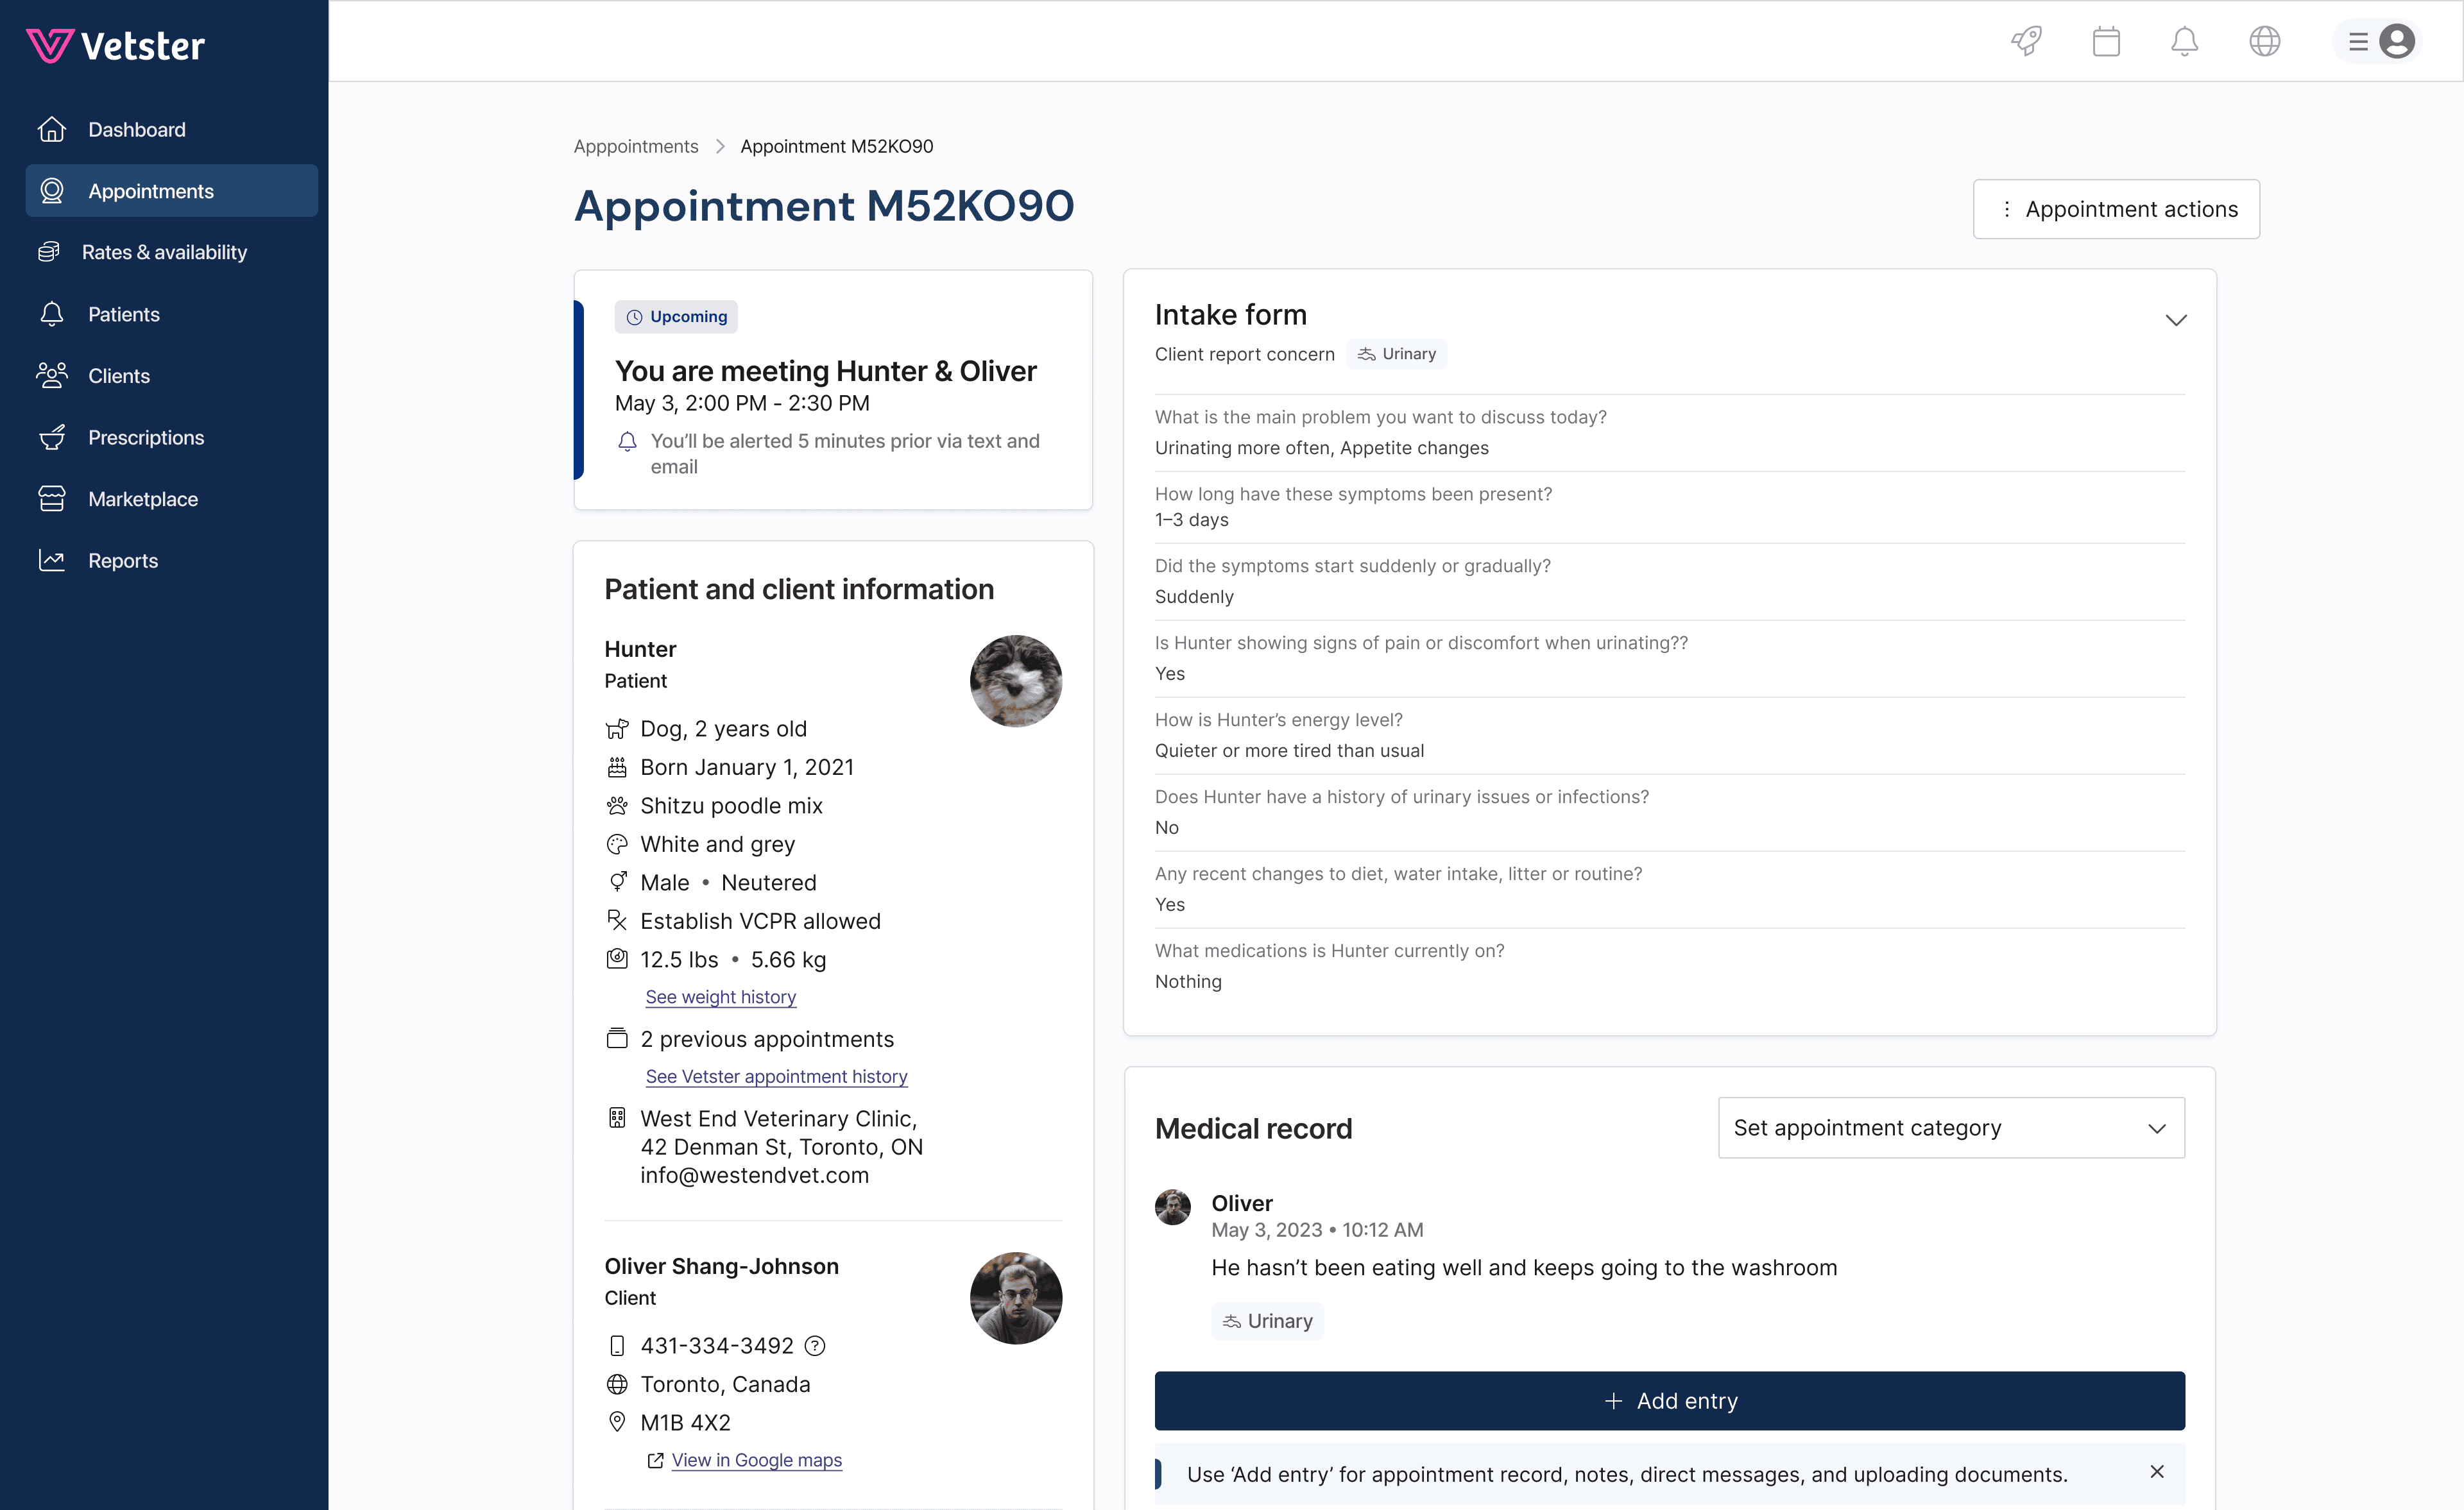Open the Marketplace icon in sidebar
Viewport: 2464px width, 1510px height.
(52, 498)
